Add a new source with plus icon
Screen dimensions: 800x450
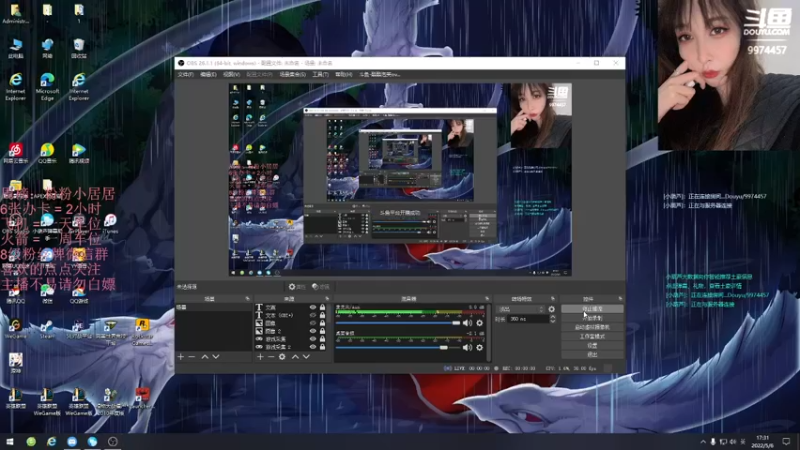tap(260, 357)
